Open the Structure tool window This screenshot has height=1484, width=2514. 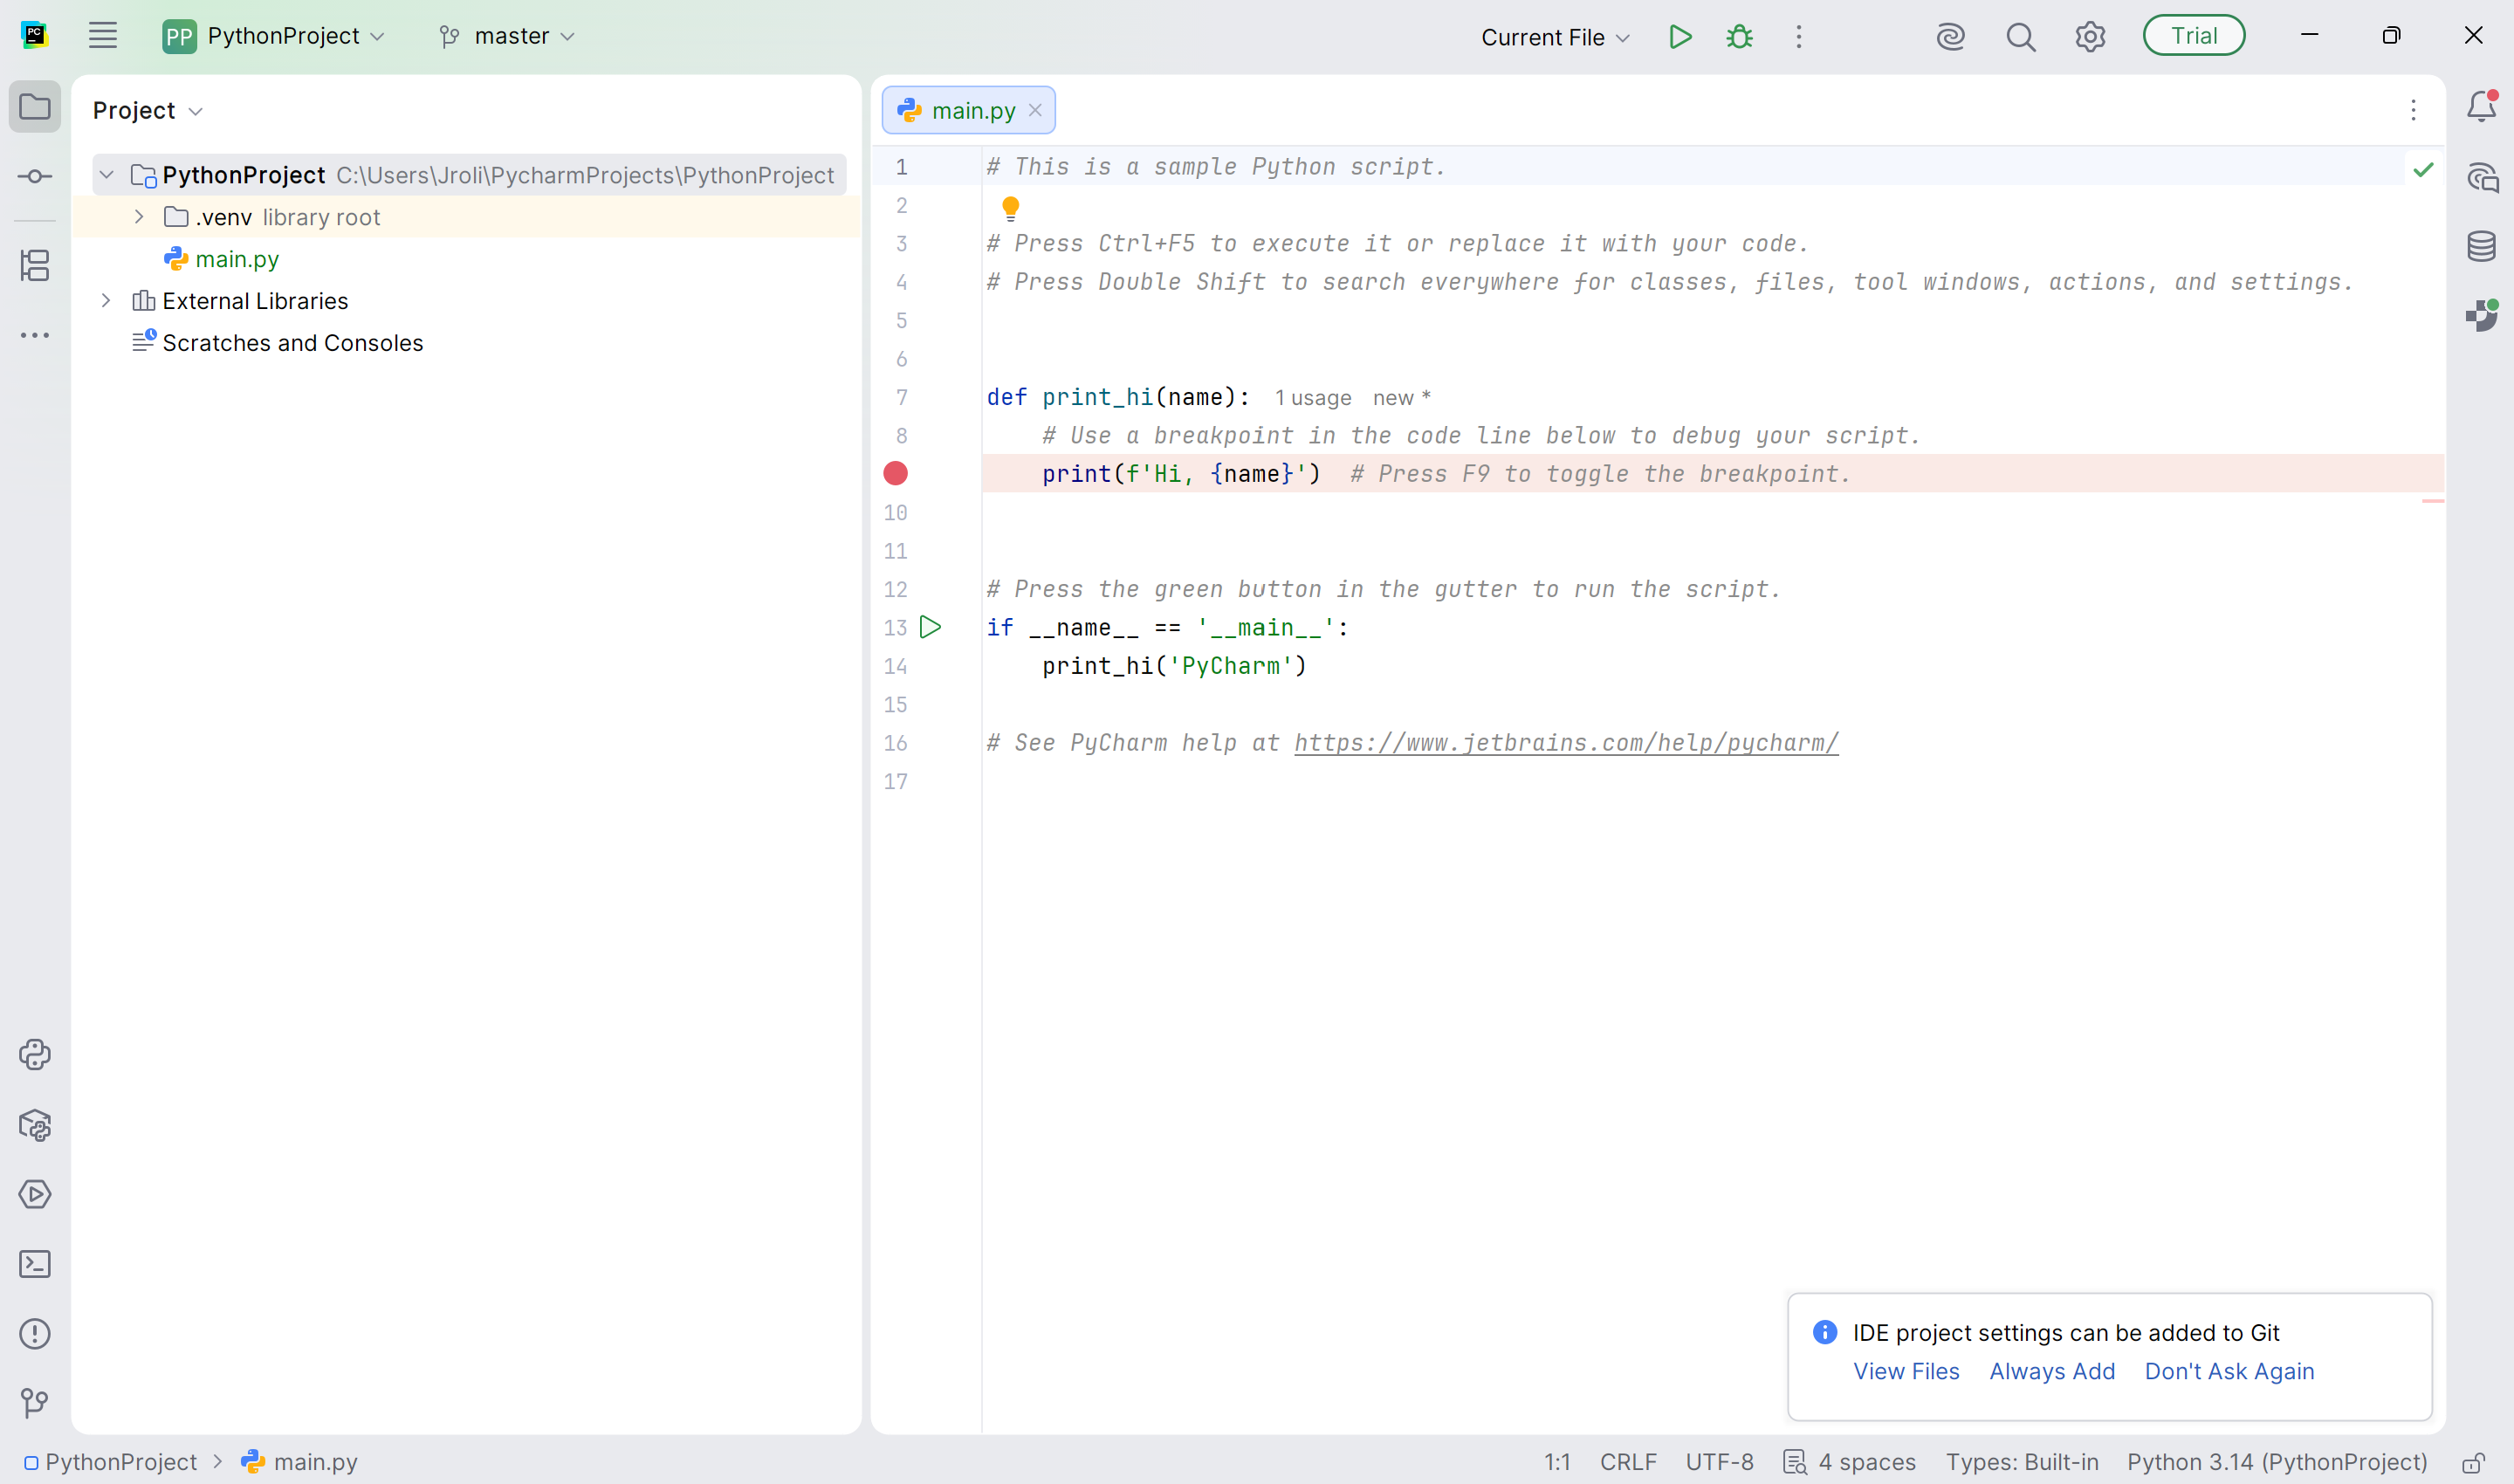[35, 265]
